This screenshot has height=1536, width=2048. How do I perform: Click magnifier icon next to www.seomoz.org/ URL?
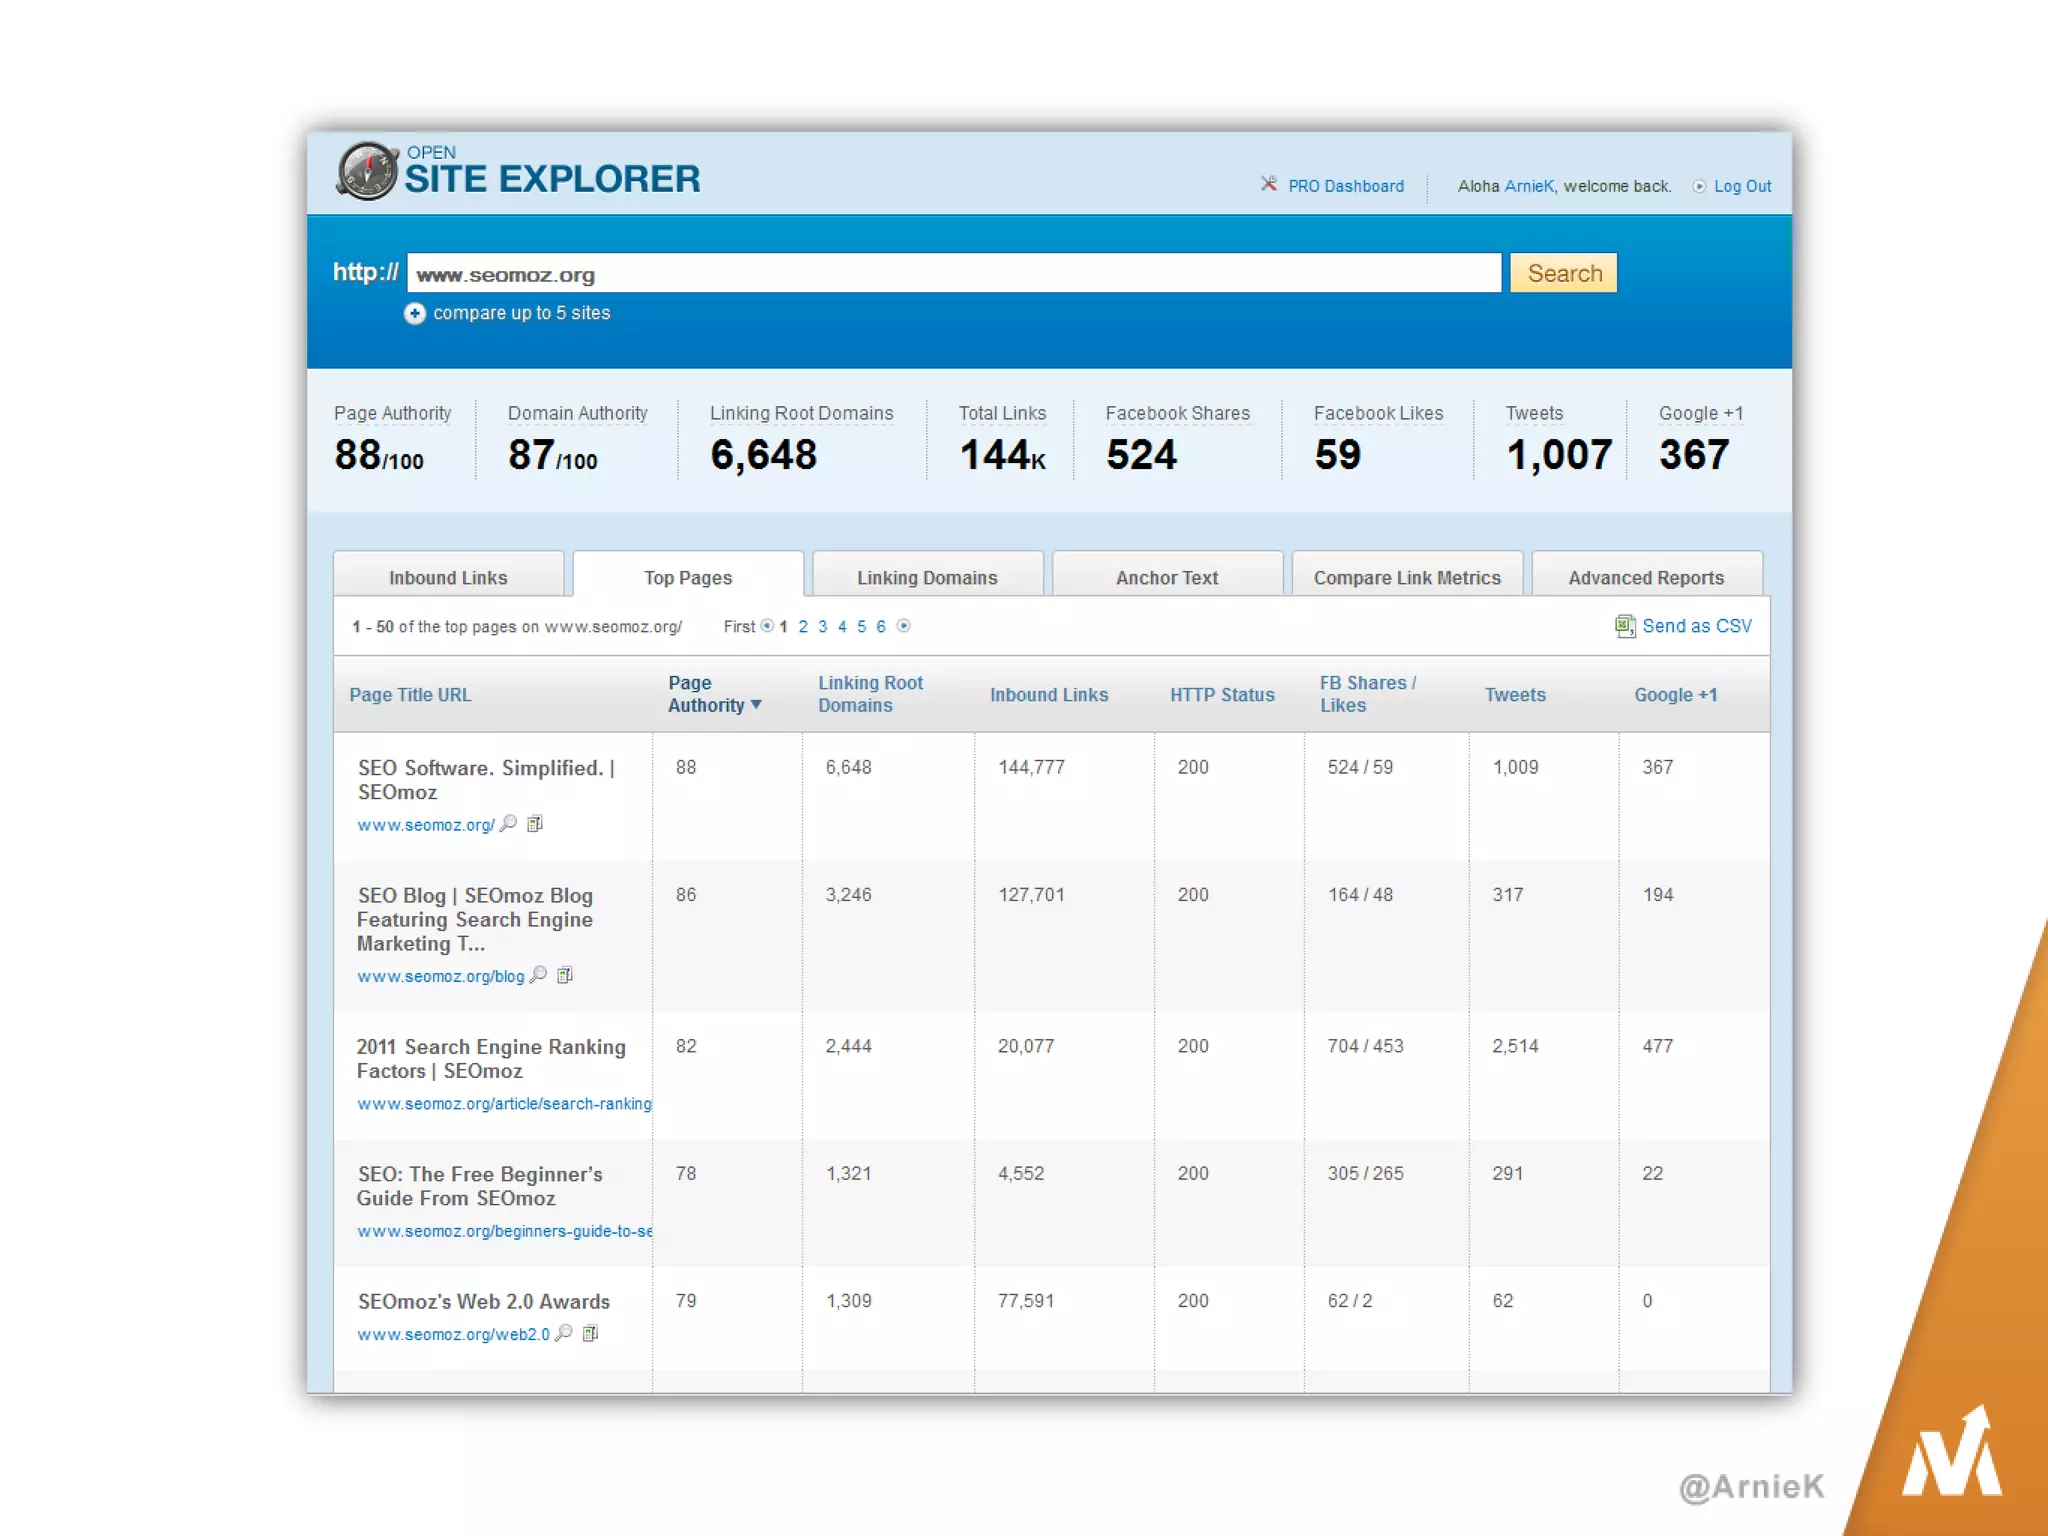pyautogui.click(x=509, y=823)
